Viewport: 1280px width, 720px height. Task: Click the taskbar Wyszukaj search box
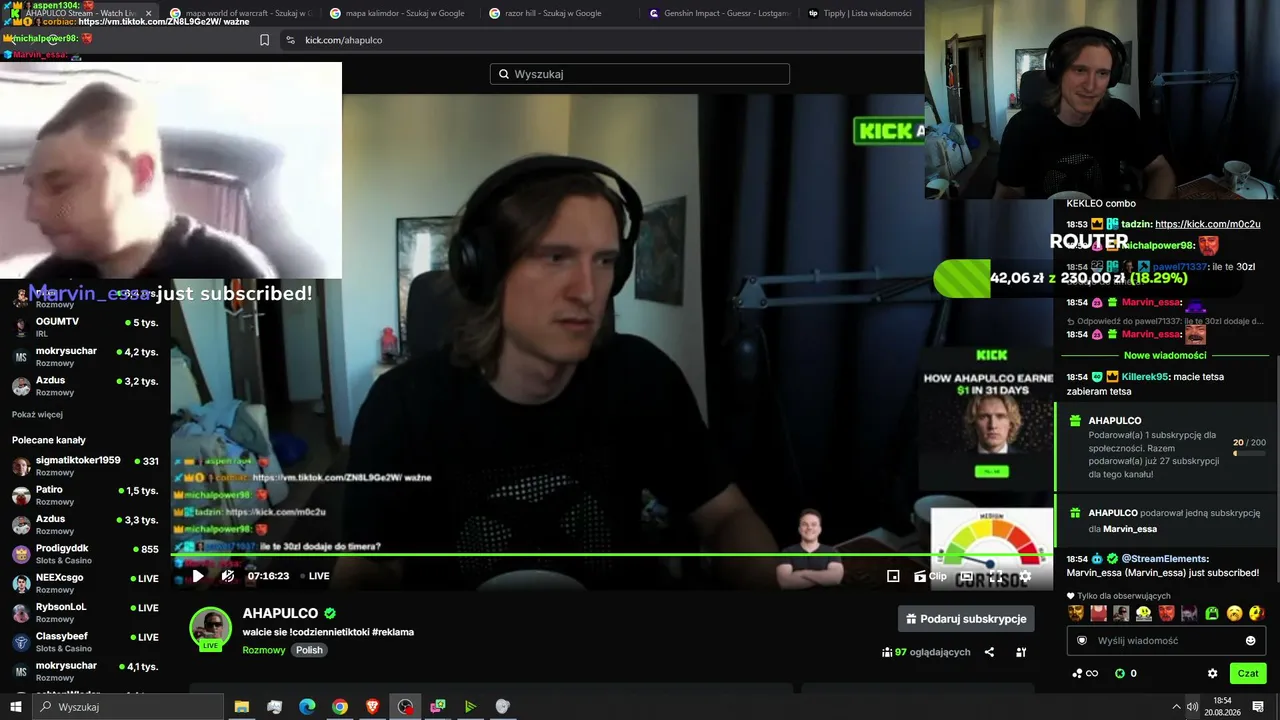[x=128, y=707]
